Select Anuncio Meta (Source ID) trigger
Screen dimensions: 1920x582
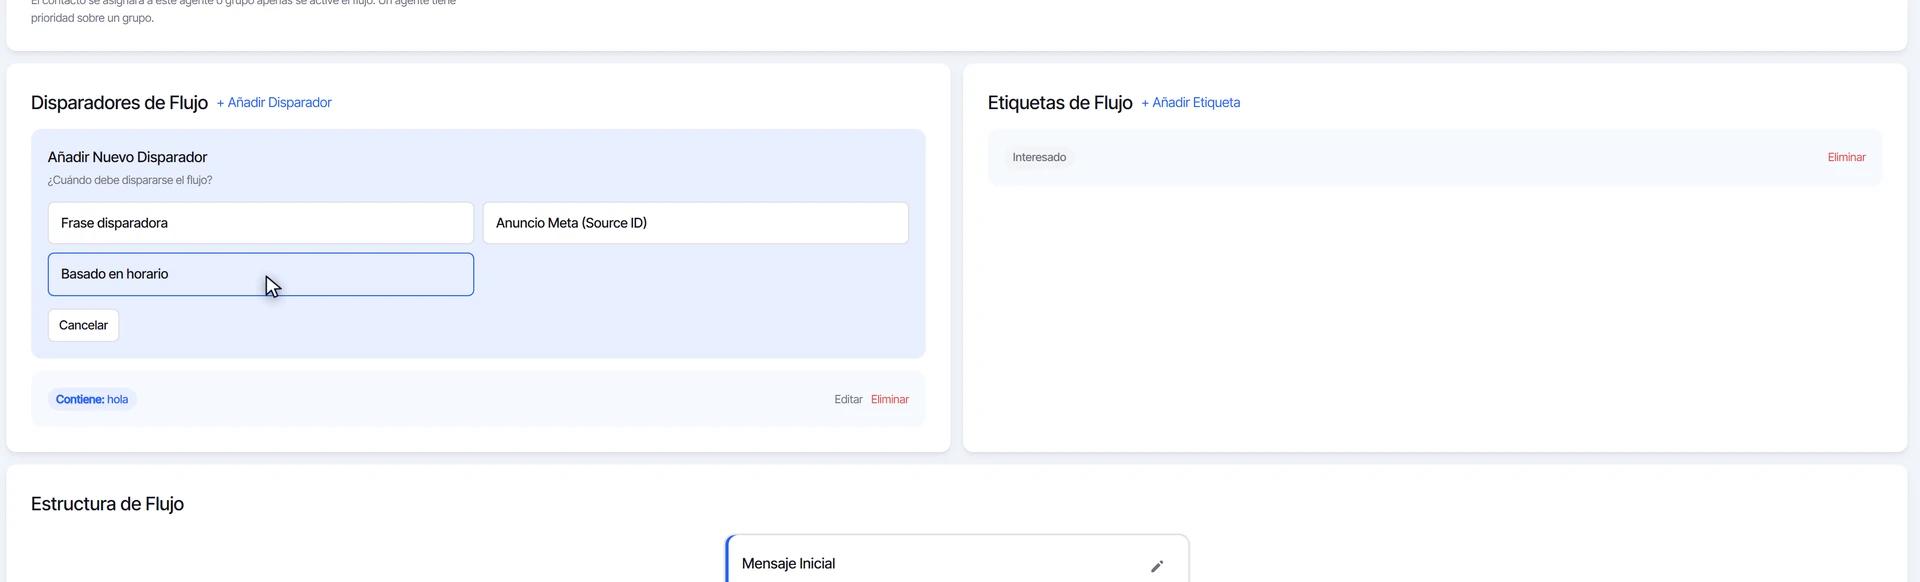click(x=696, y=223)
